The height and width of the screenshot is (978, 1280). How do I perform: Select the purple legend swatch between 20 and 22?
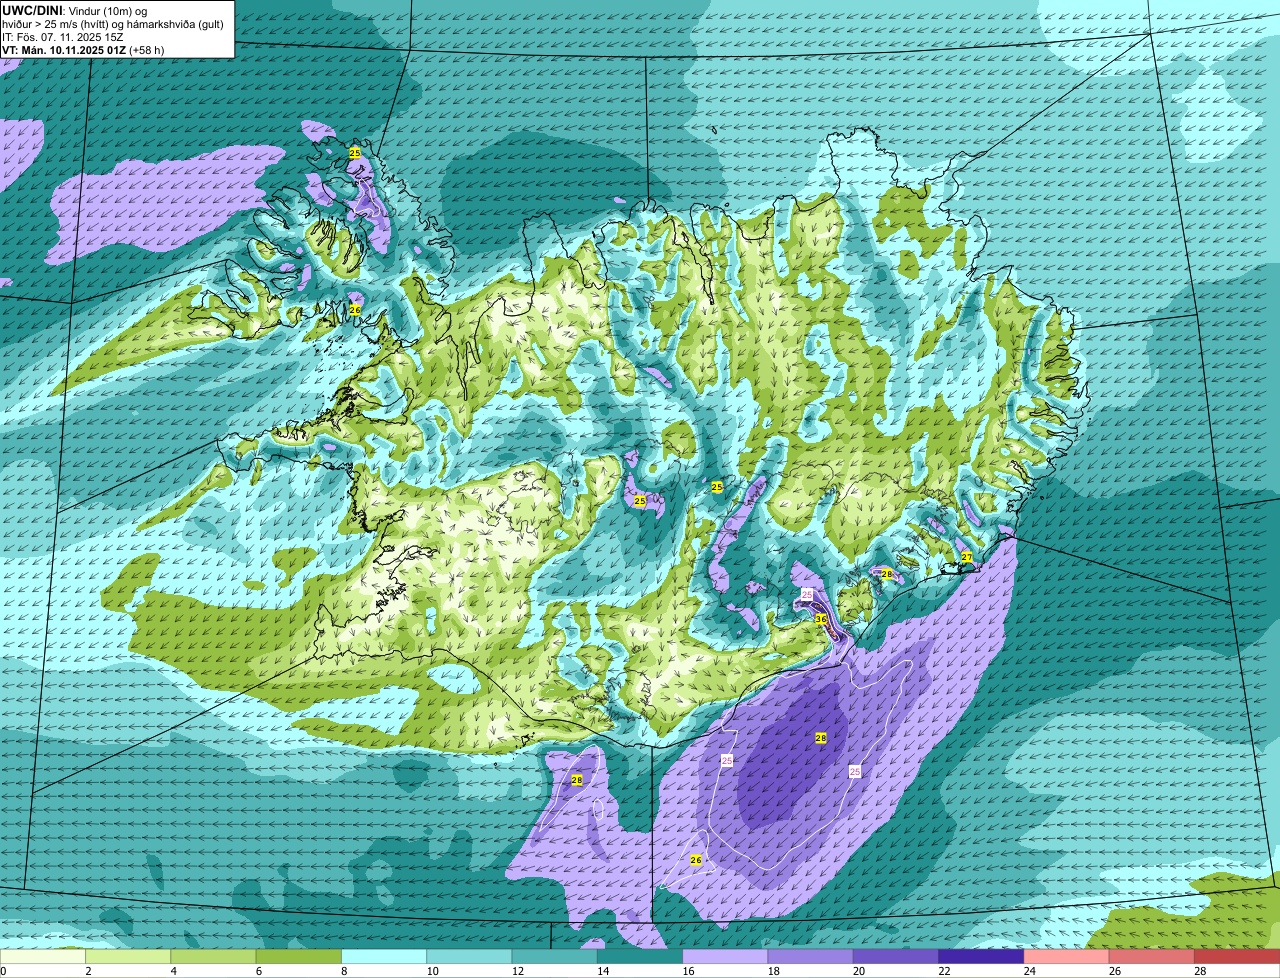[x=896, y=957]
